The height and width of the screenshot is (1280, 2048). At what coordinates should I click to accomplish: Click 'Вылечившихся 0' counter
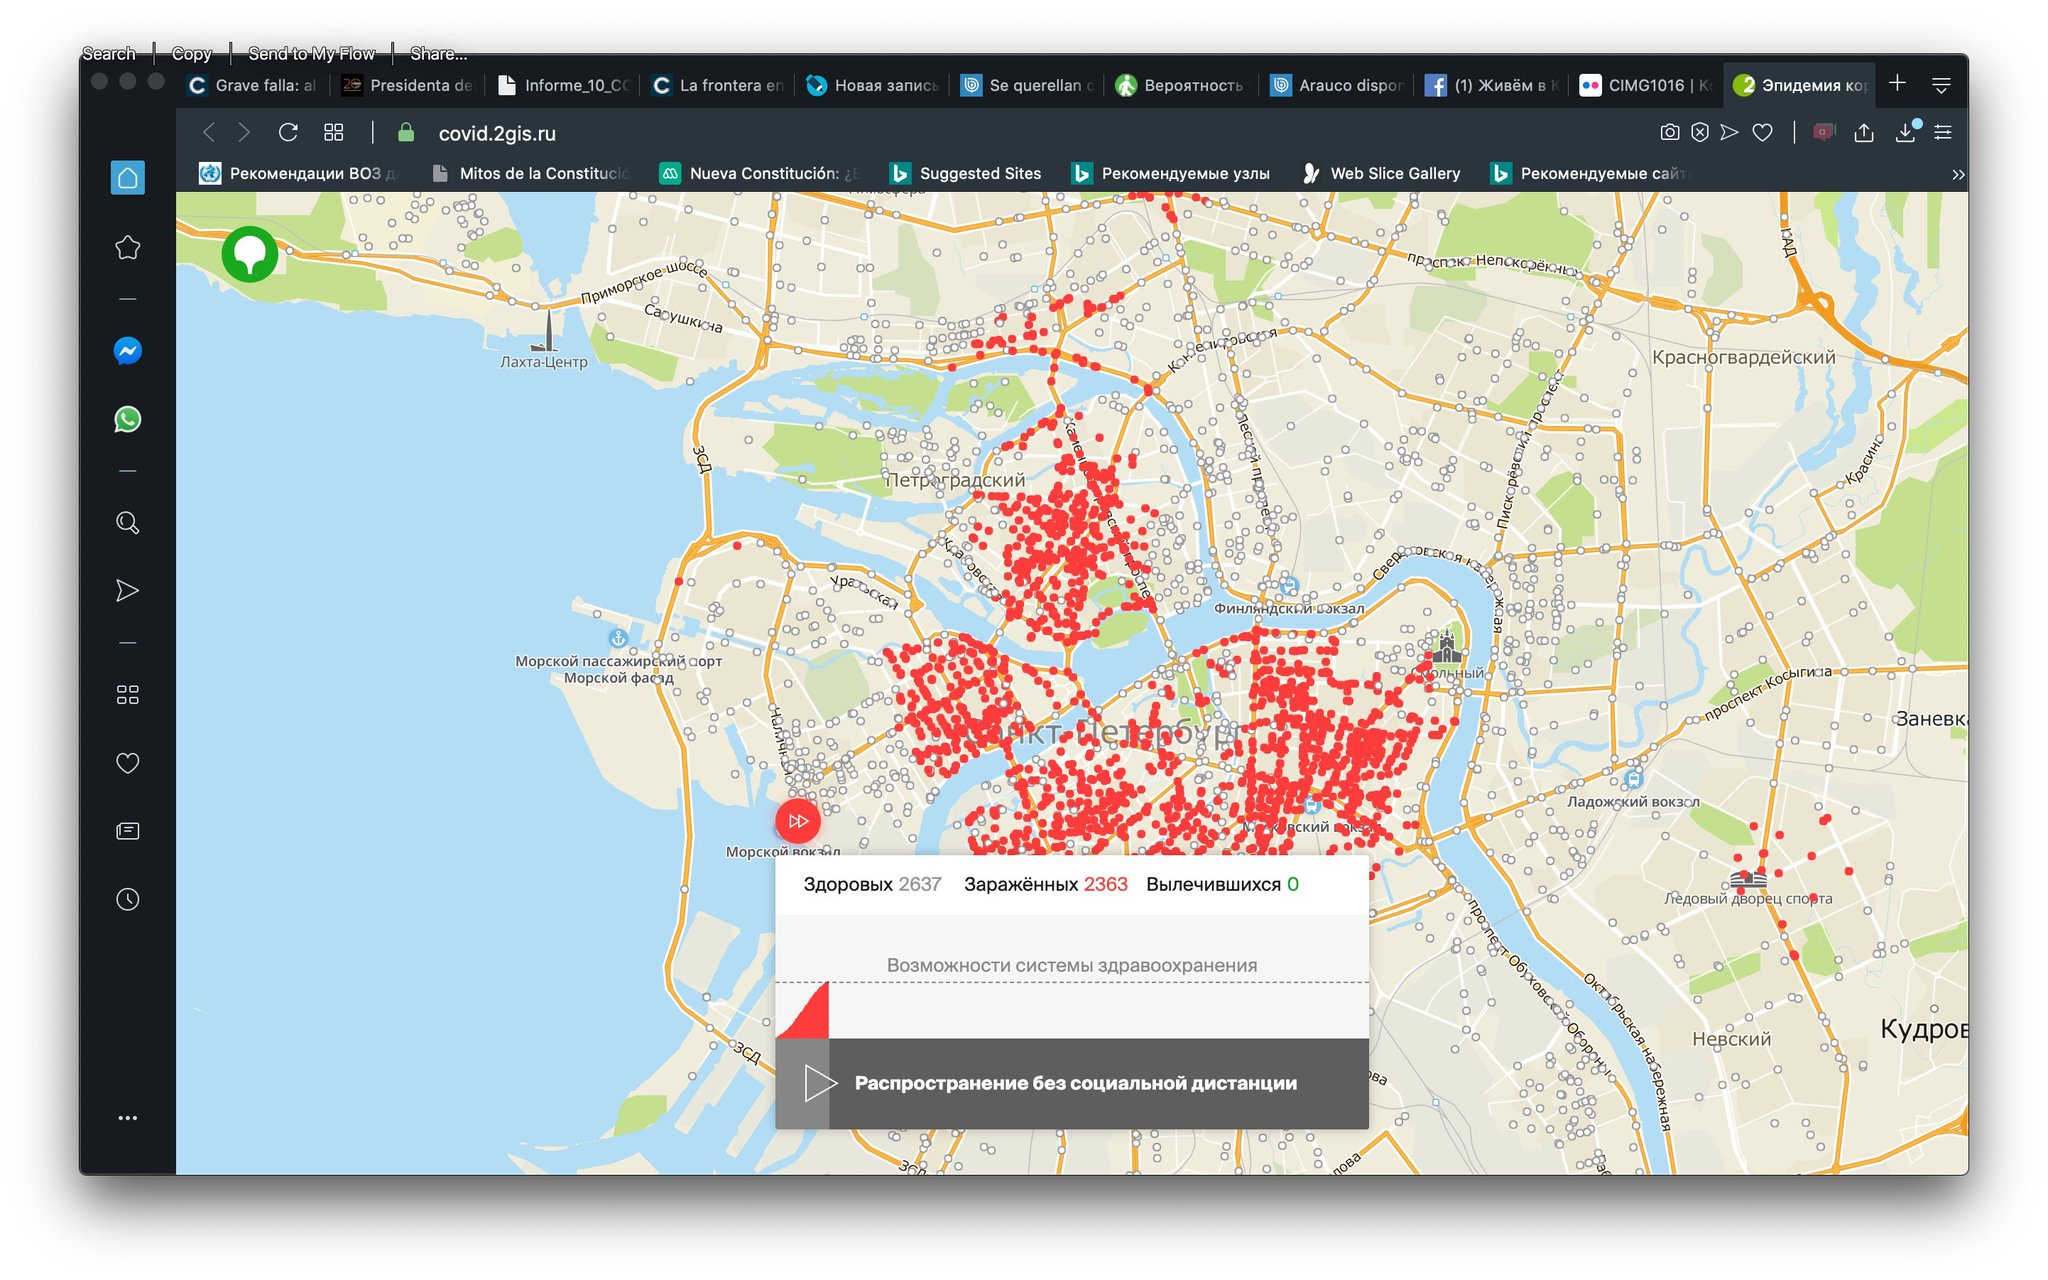tap(1222, 884)
